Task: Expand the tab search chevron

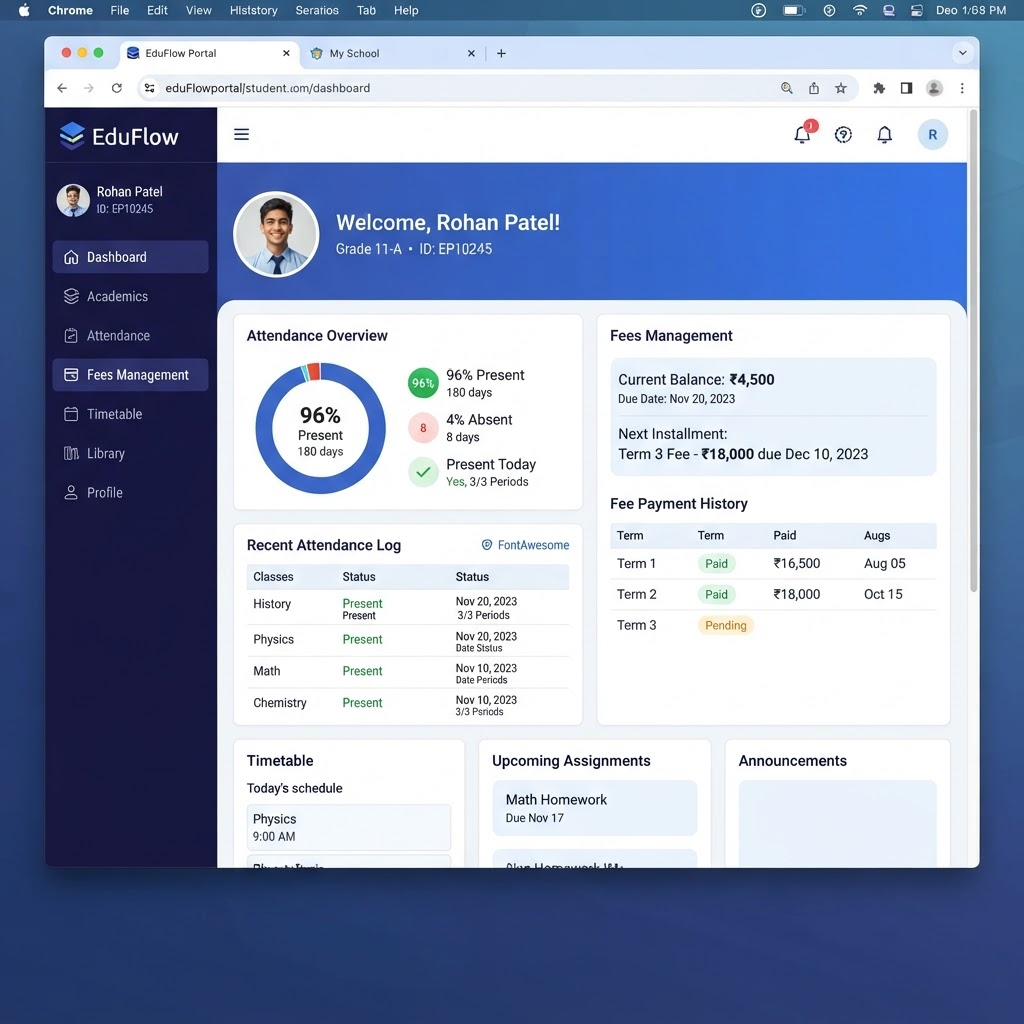Action: (x=962, y=53)
